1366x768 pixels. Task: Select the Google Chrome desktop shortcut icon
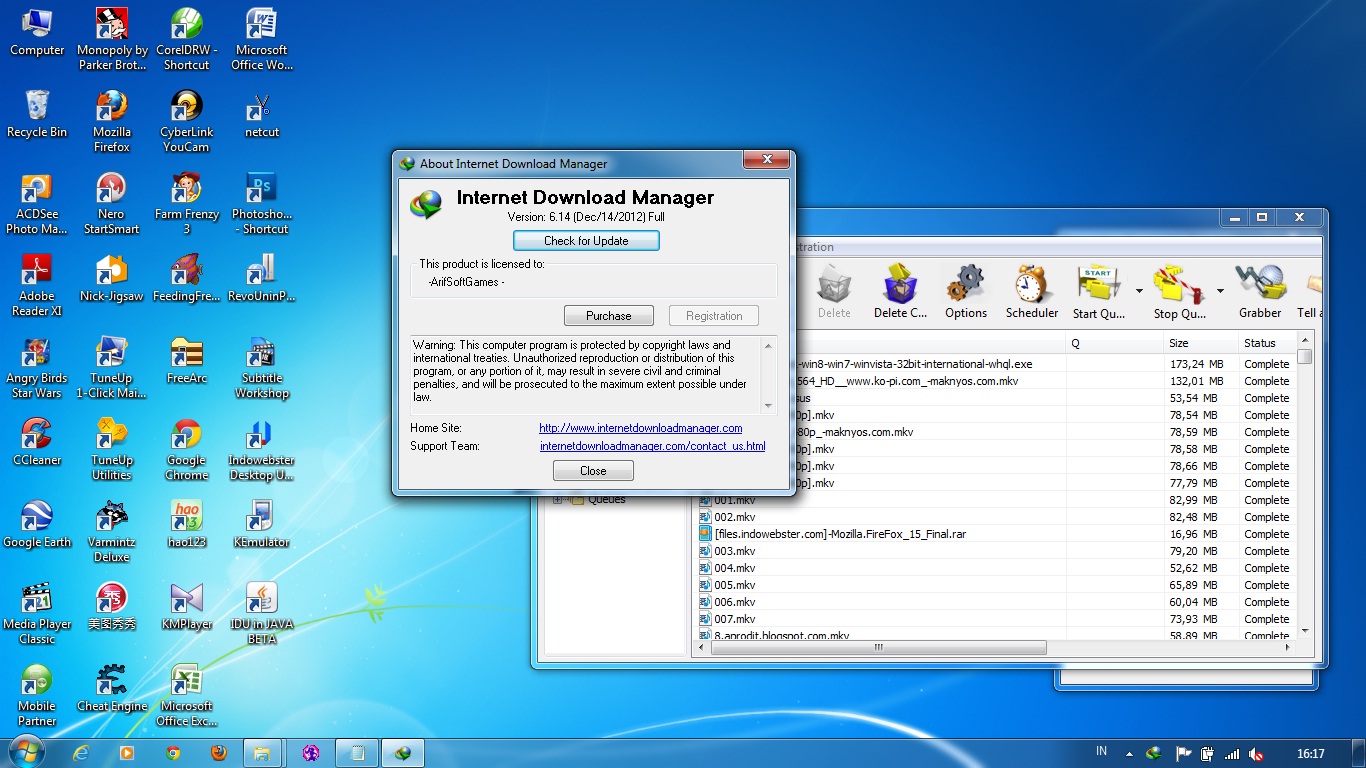click(x=187, y=449)
